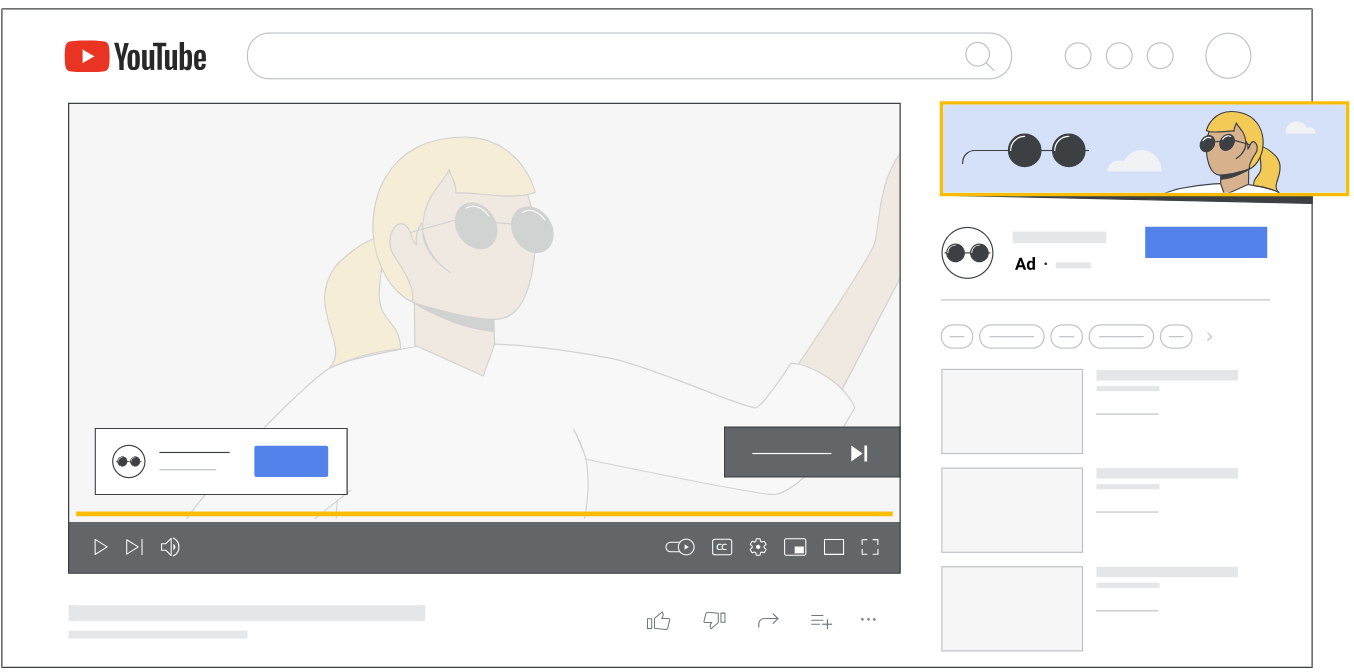Click blue call-to-action button in video overlay

291,461
